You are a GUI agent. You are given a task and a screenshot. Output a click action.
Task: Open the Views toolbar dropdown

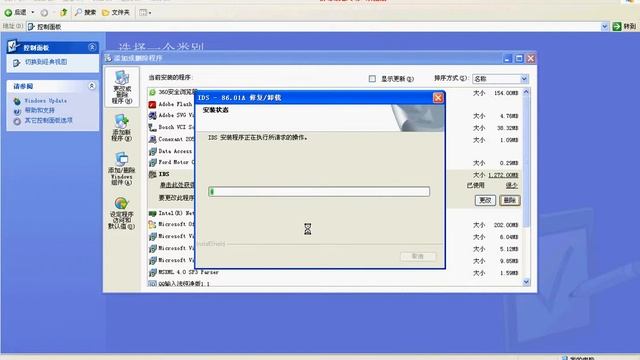145,13
